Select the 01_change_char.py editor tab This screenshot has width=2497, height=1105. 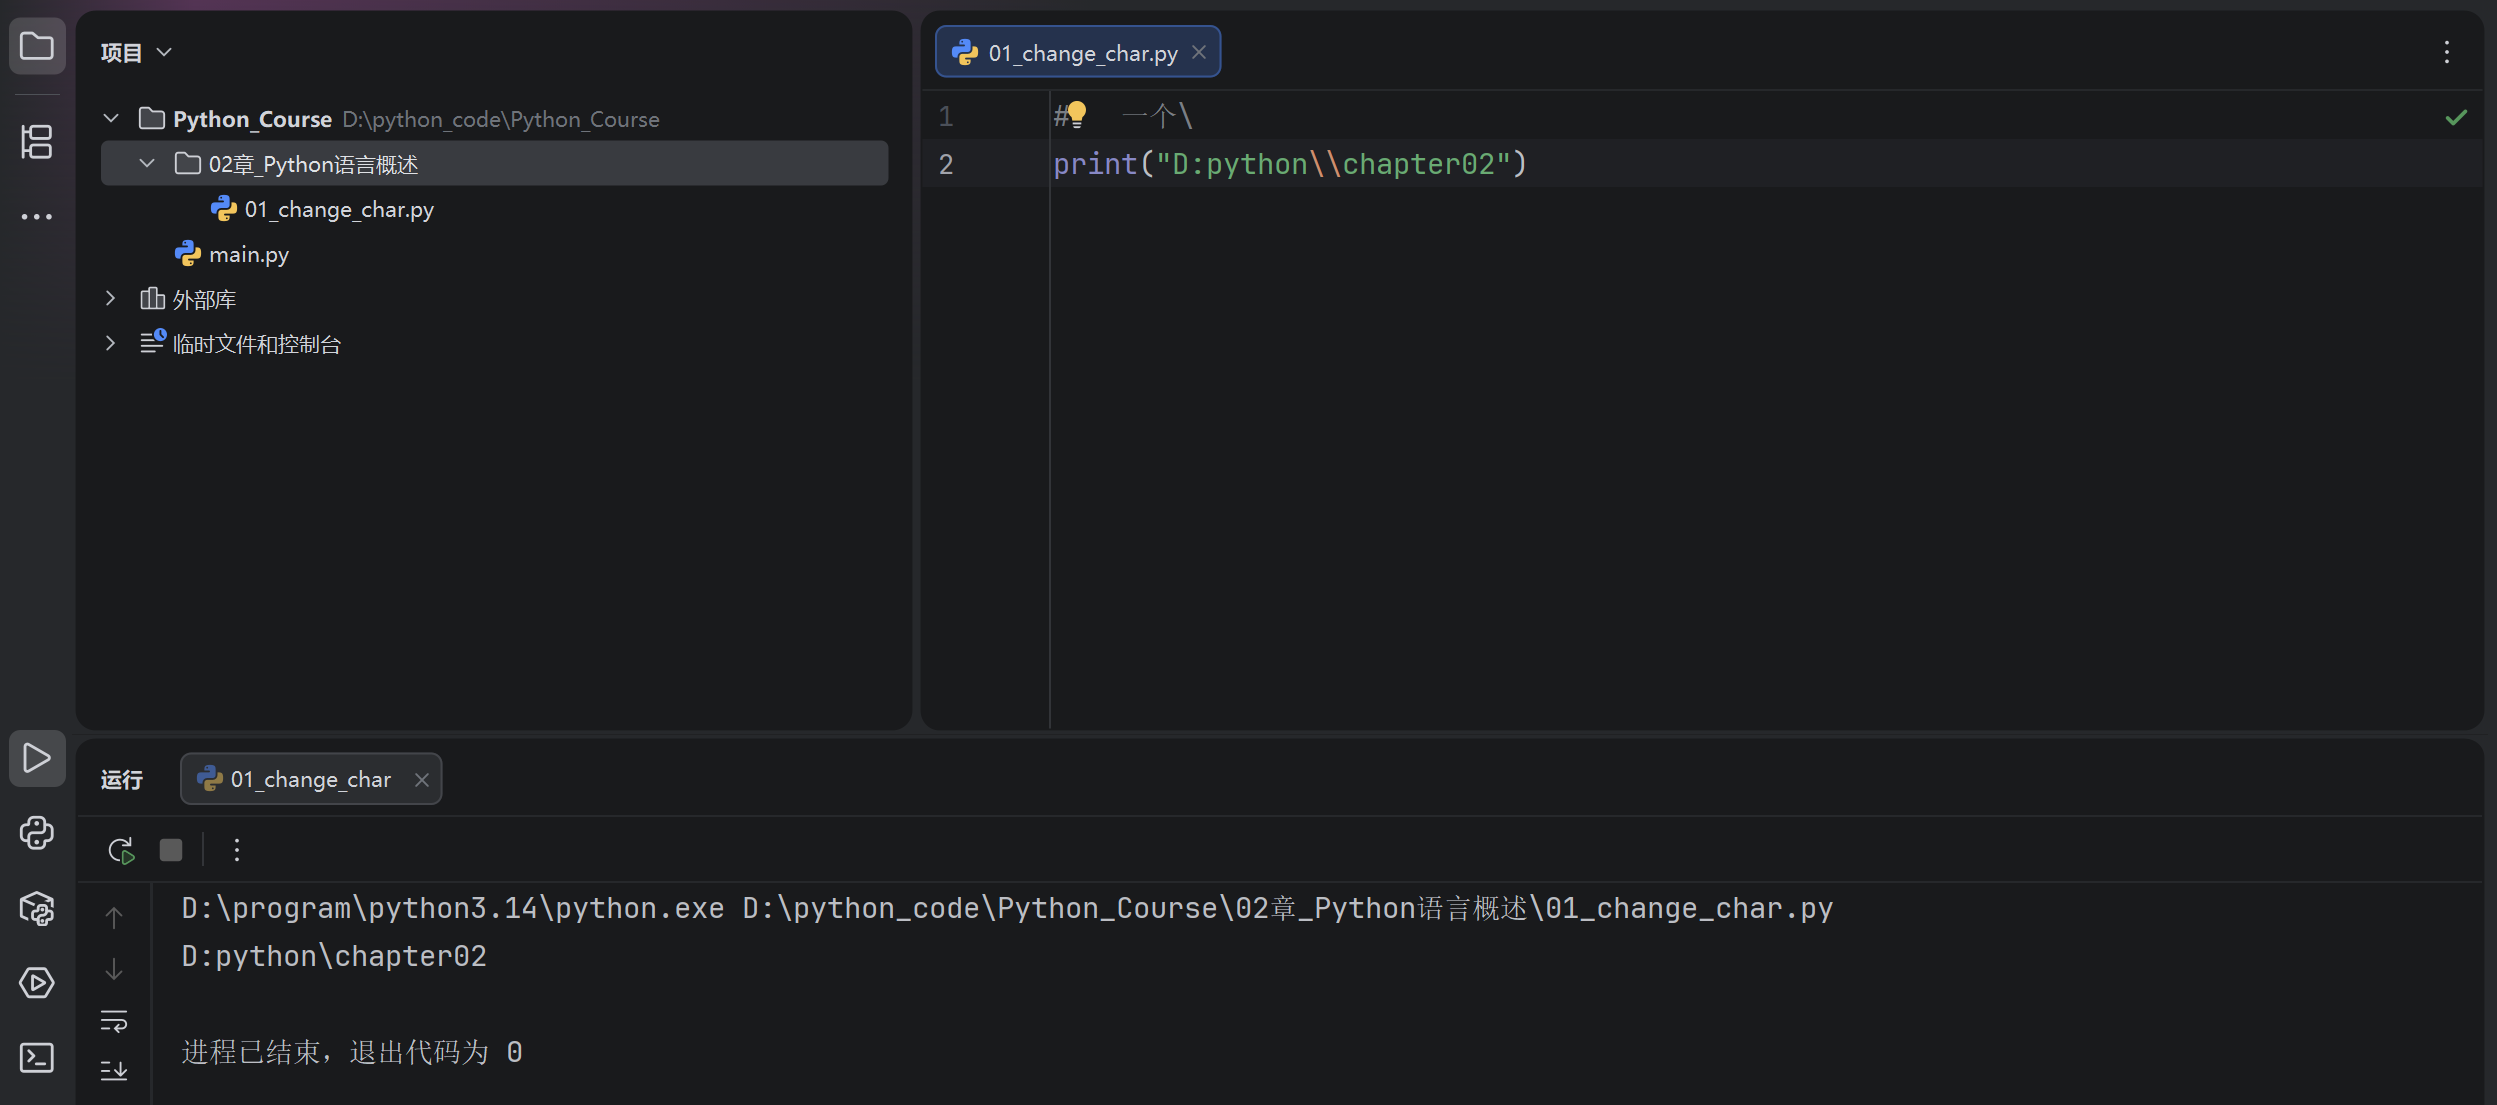click(x=1081, y=53)
